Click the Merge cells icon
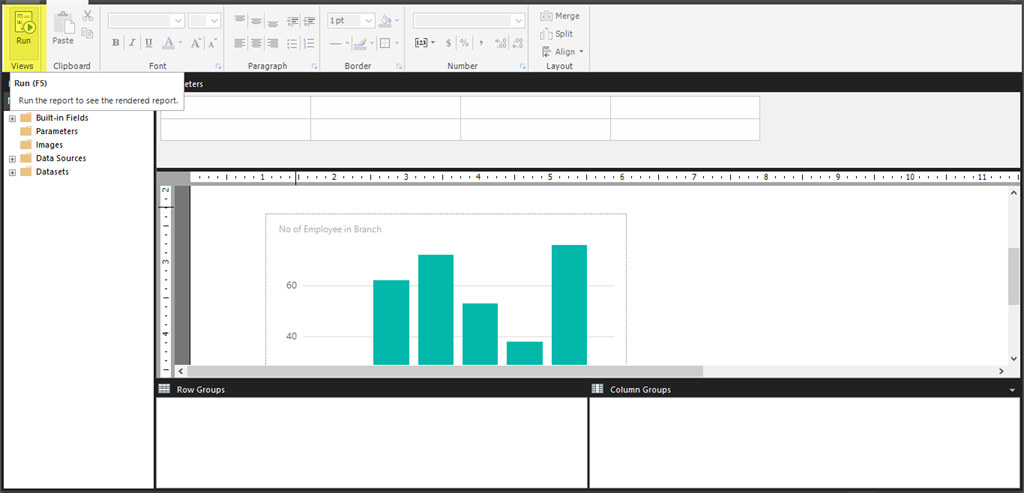 pyautogui.click(x=547, y=16)
